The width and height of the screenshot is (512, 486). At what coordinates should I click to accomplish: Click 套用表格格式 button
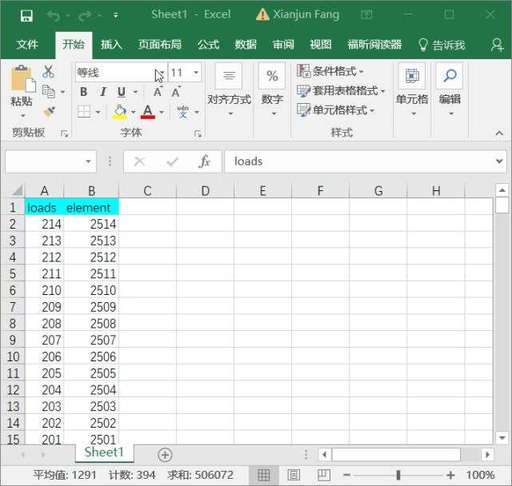point(341,90)
